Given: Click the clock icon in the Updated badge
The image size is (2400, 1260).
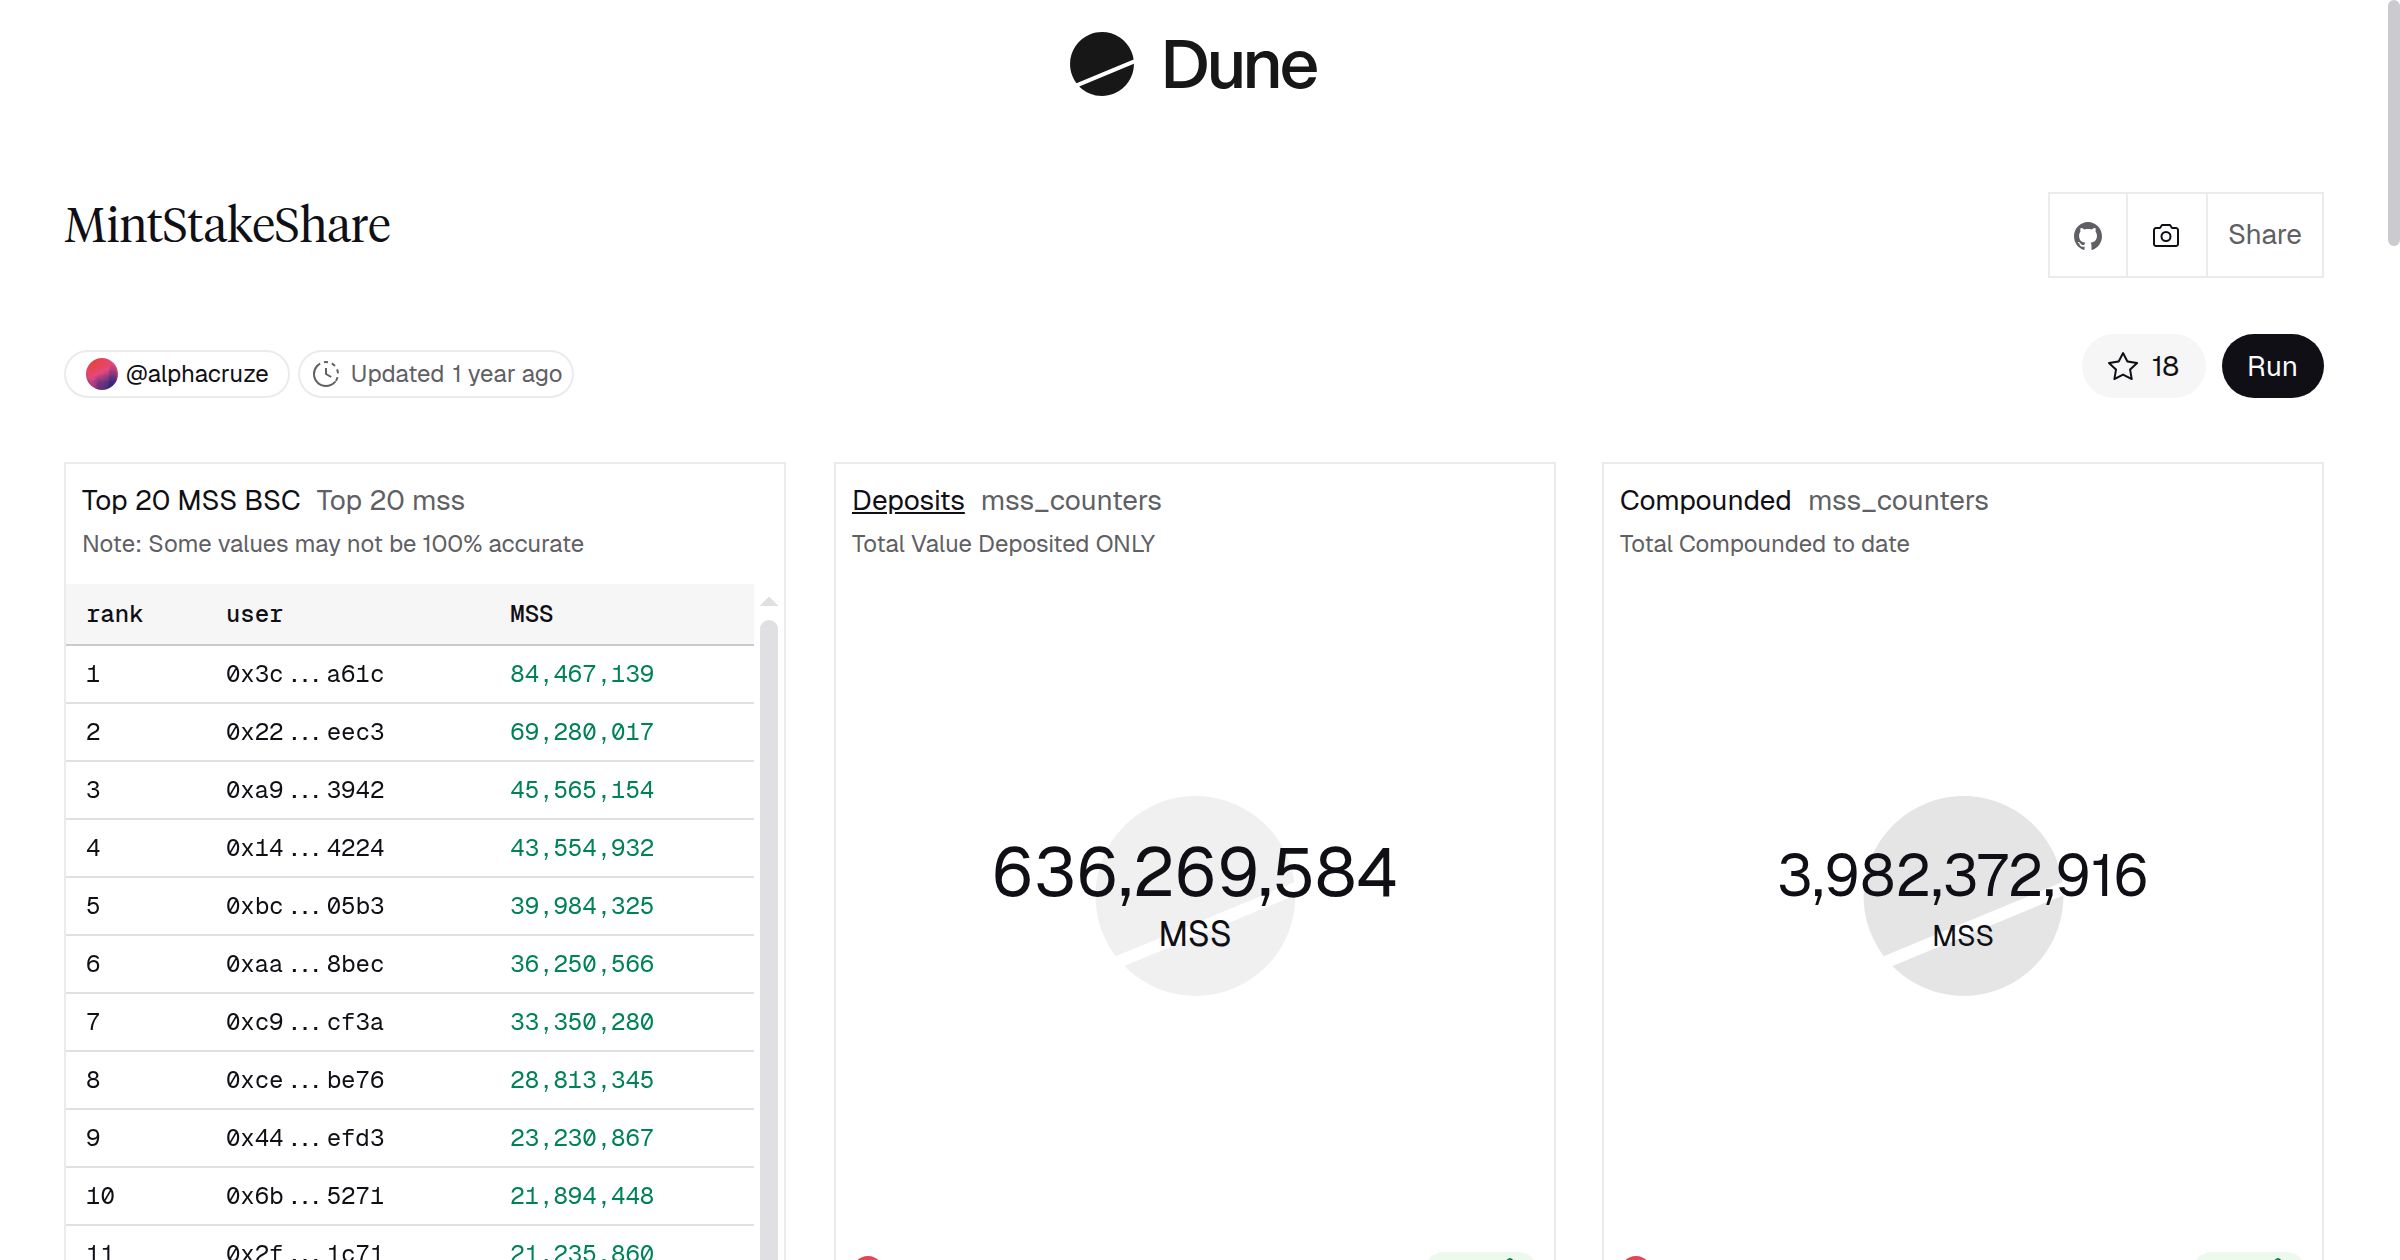Looking at the screenshot, I should (x=327, y=373).
